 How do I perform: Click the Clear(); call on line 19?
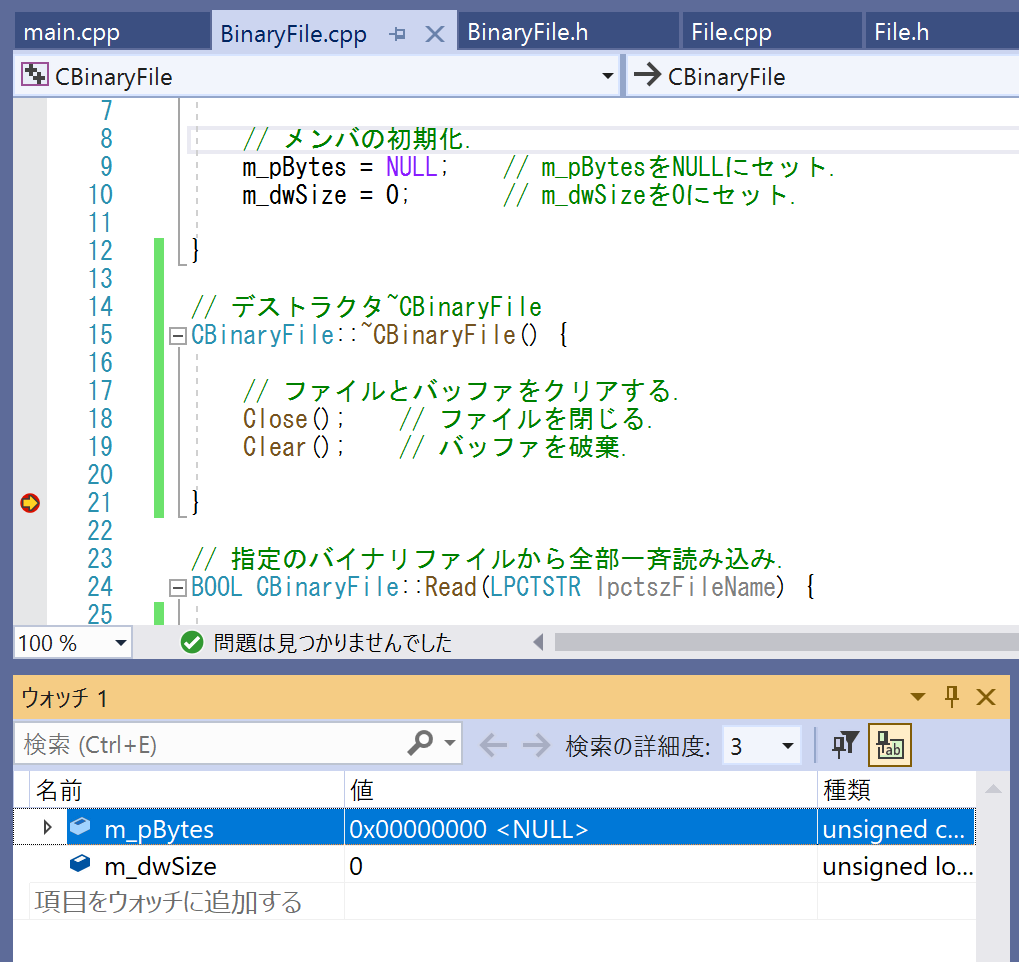tap(294, 447)
